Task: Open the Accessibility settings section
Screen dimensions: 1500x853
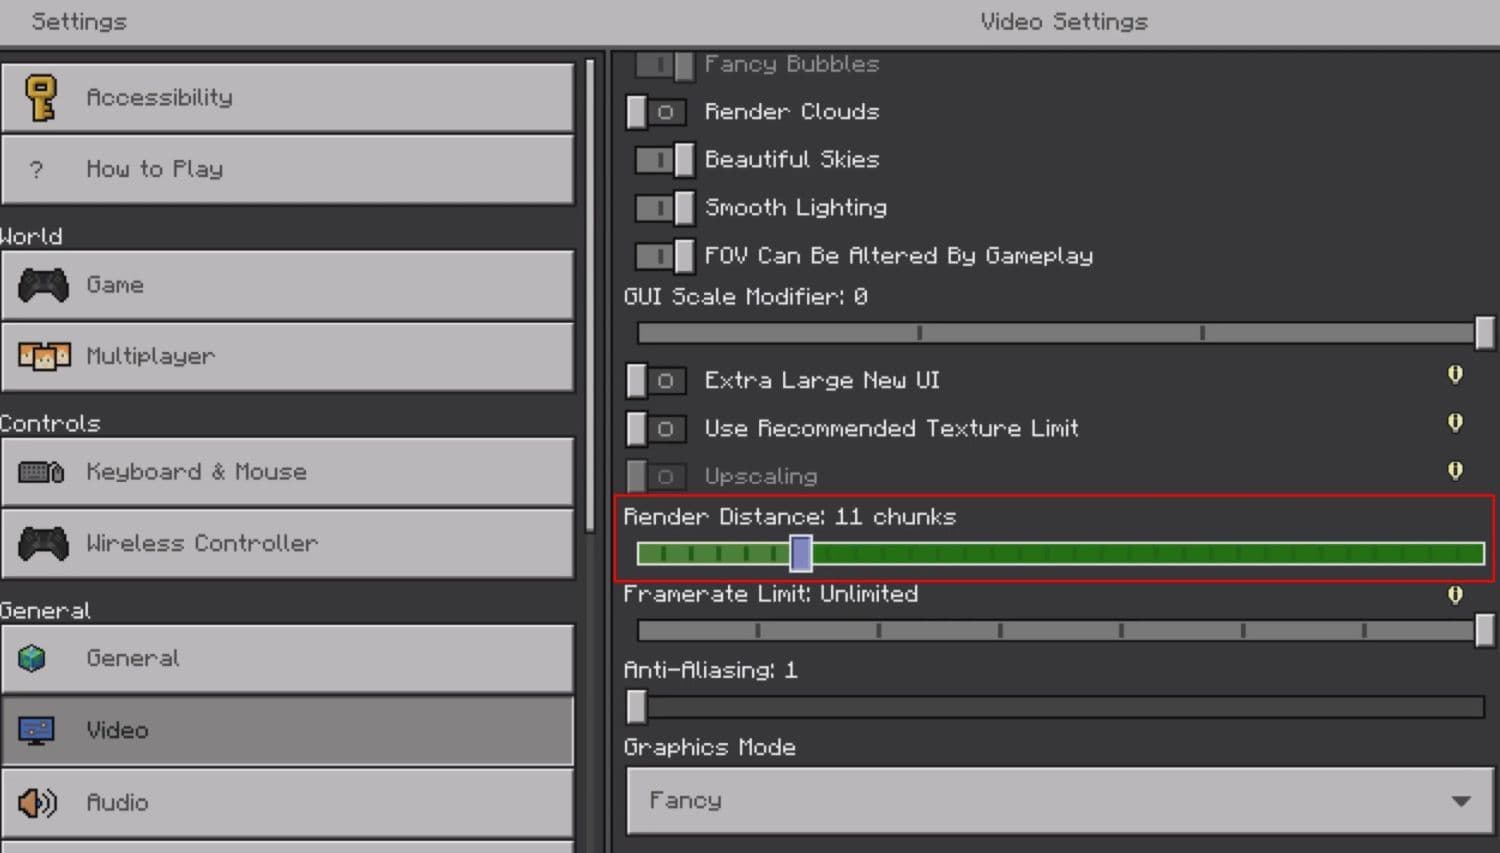Action: tap(288, 97)
